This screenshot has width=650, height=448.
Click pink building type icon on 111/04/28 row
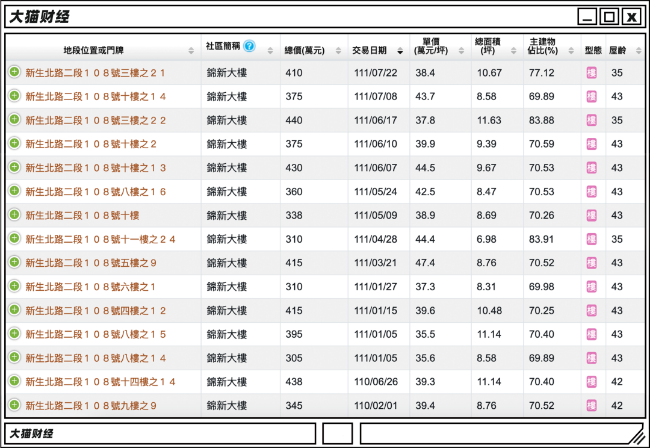tap(592, 239)
